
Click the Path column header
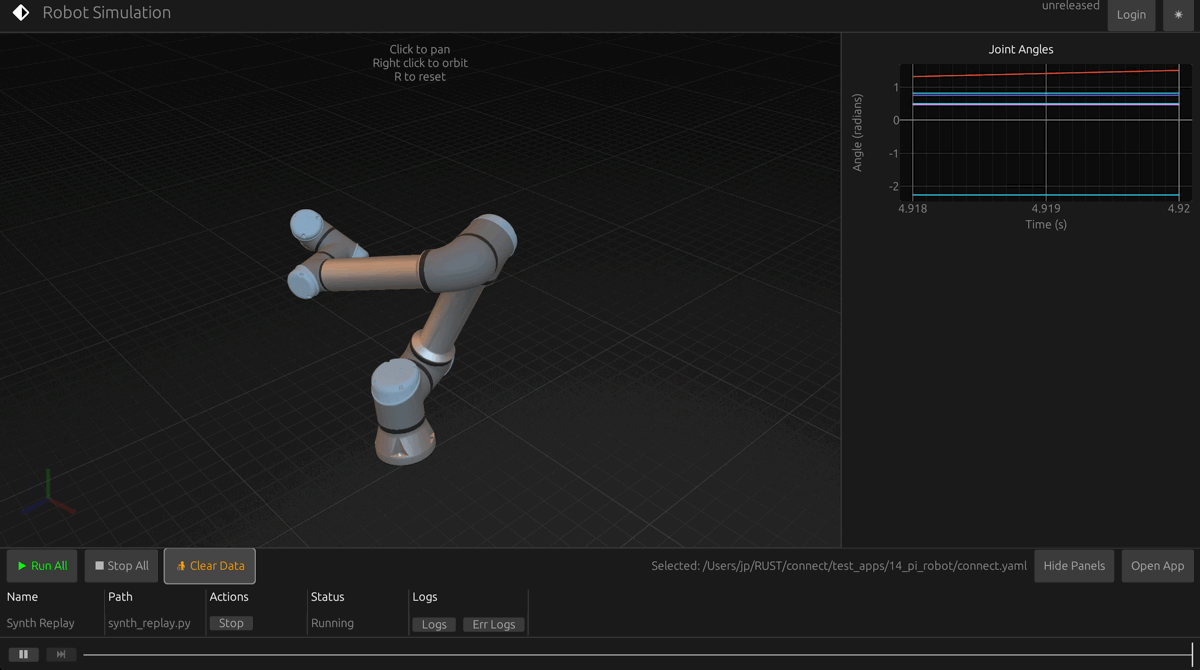pyautogui.click(x=120, y=597)
